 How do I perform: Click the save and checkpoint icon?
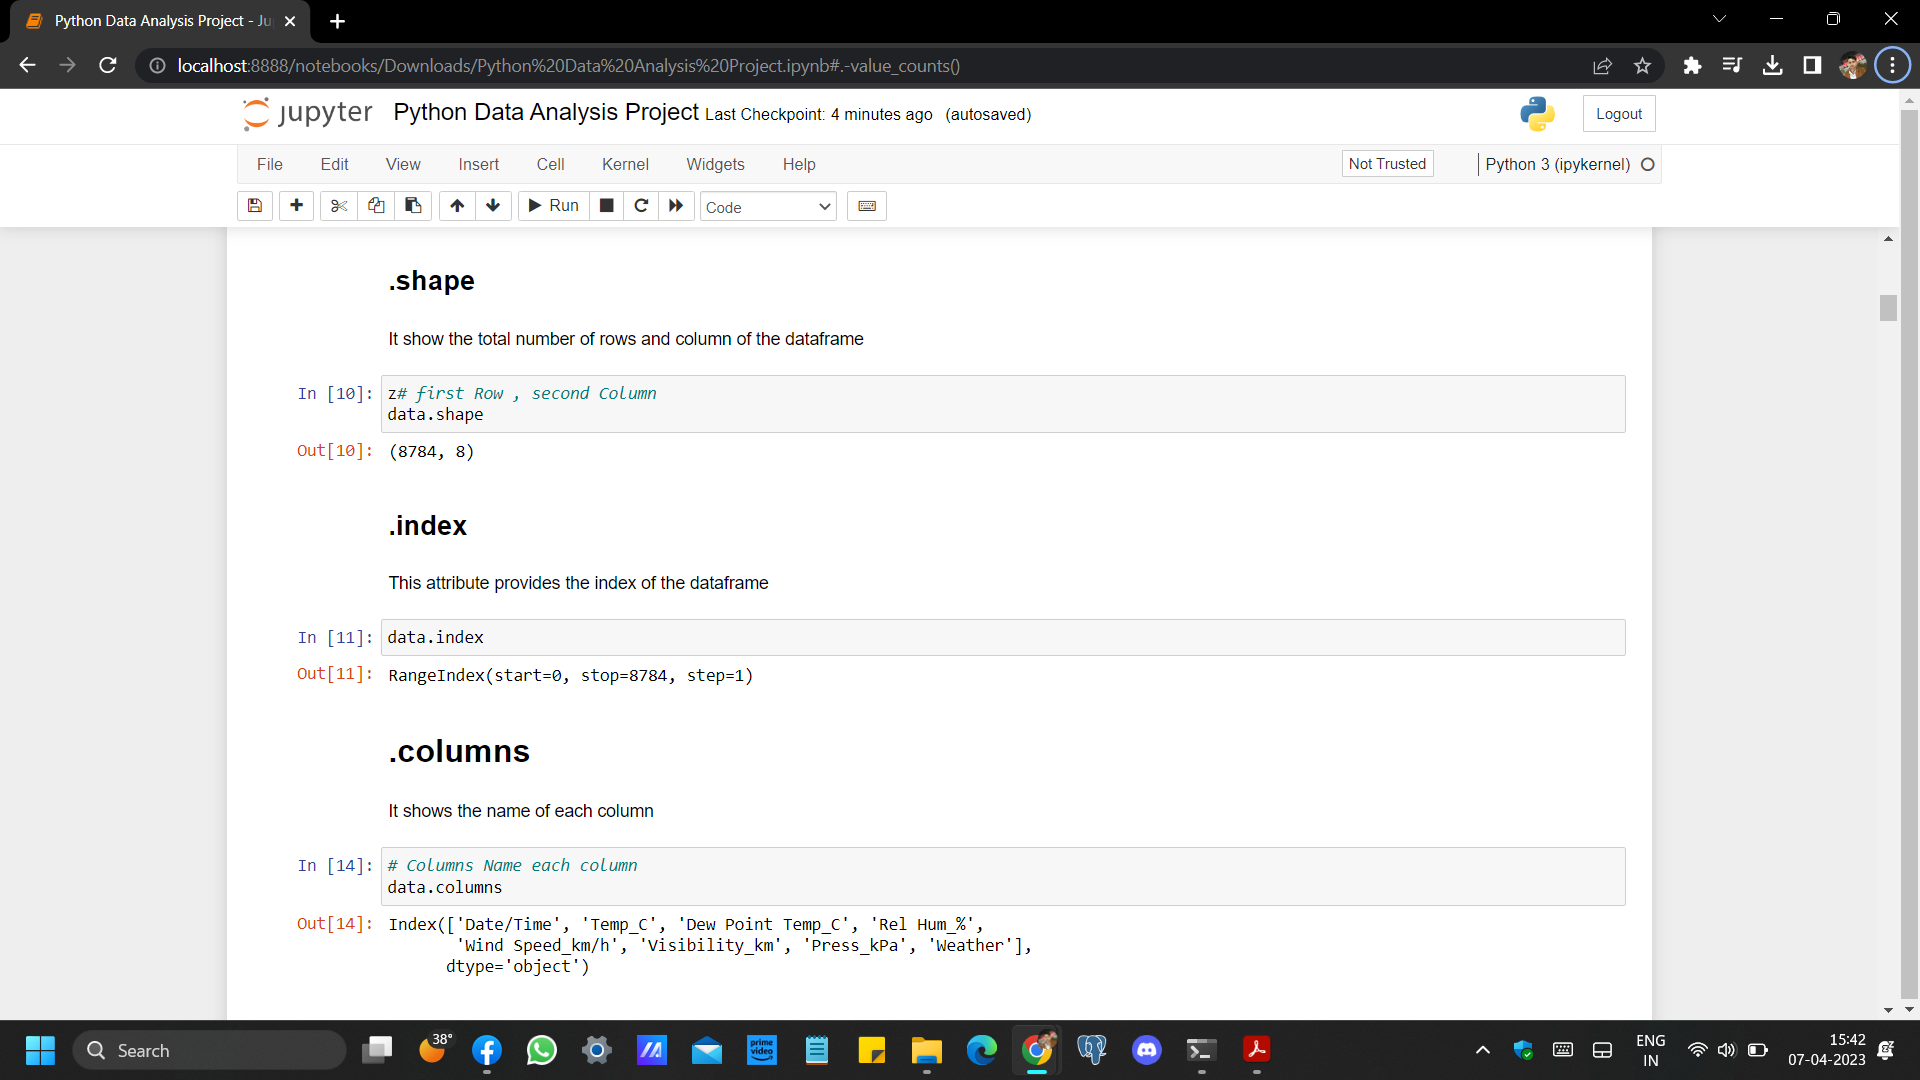pos(255,206)
